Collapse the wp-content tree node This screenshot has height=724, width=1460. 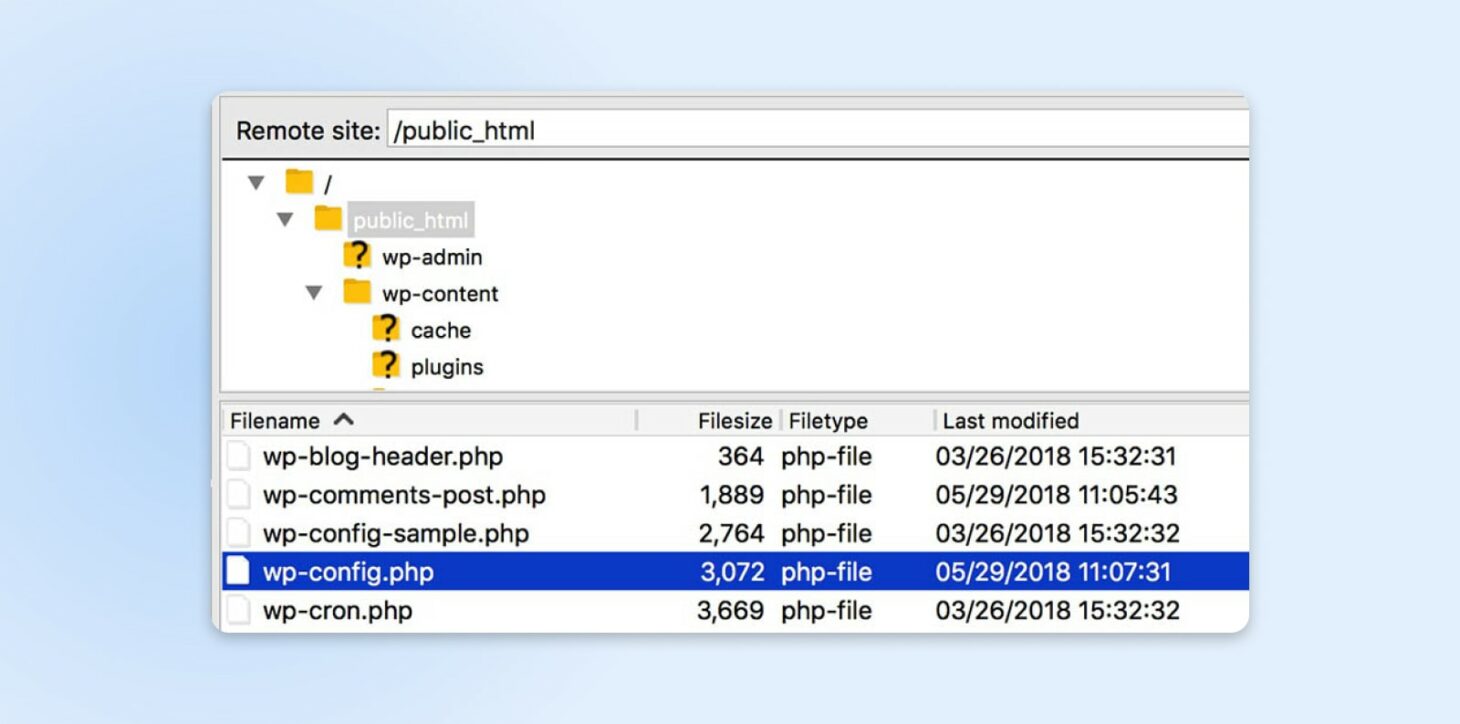pos(315,293)
